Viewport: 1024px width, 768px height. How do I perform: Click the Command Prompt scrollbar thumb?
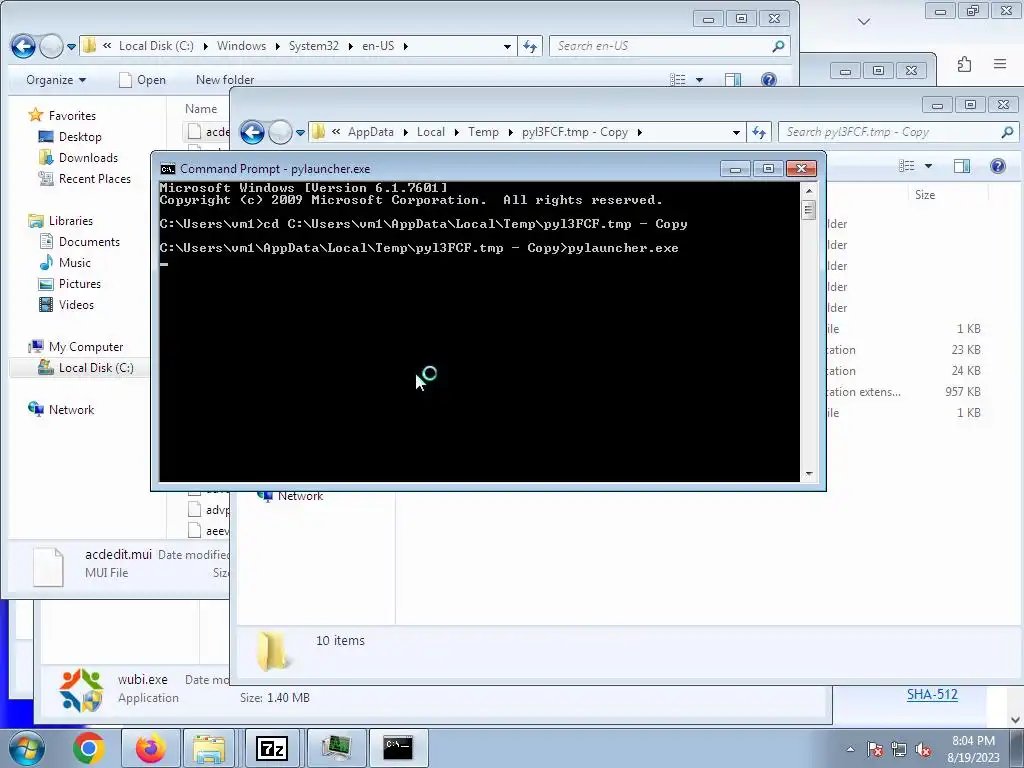pos(808,210)
